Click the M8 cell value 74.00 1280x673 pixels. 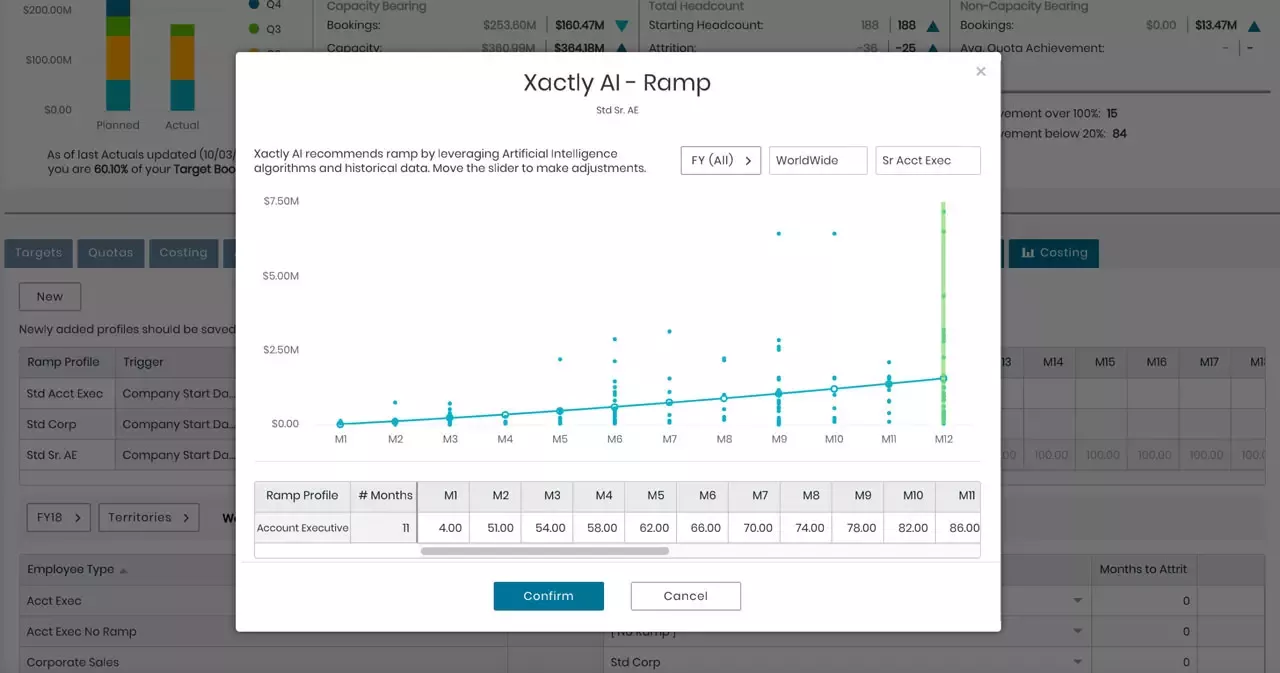807,528
